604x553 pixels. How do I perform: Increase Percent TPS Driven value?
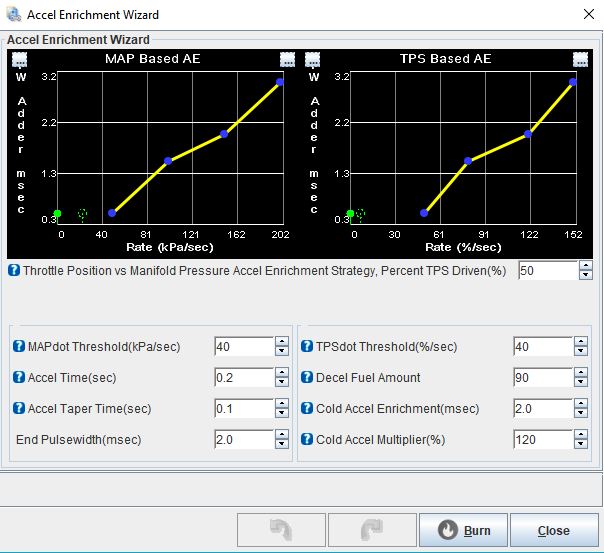(x=585, y=266)
